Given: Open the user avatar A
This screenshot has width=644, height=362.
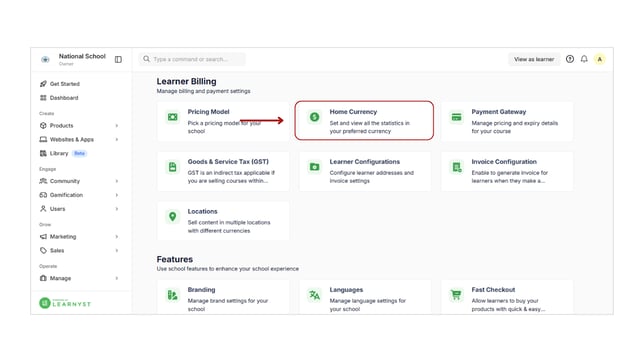Looking at the screenshot, I should click(600, 60).
